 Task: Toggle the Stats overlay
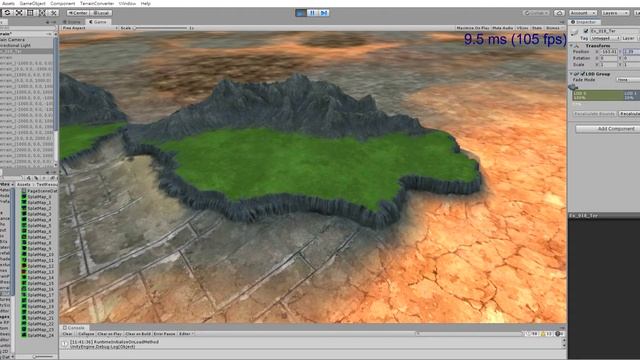pos(537,28)
